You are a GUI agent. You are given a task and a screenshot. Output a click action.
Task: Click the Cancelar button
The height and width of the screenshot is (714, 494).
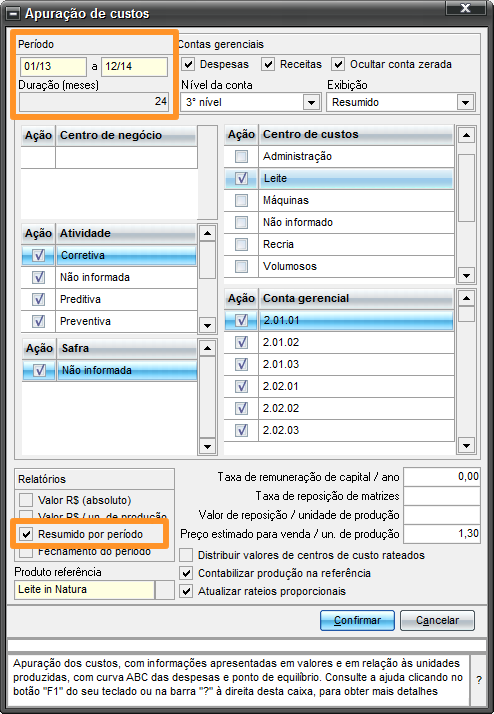(x=438, y=620)
